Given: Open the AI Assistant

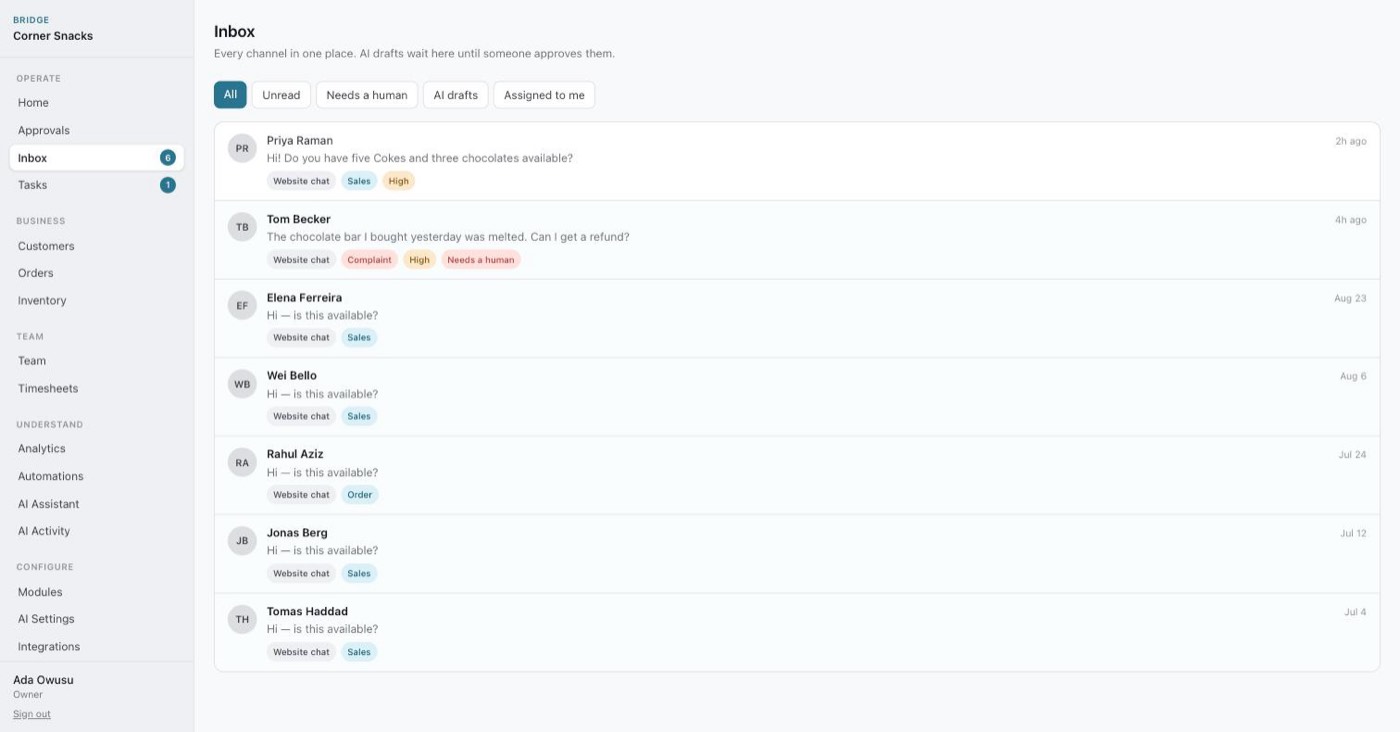Looking at the screenshot, I should coord(97,504).
